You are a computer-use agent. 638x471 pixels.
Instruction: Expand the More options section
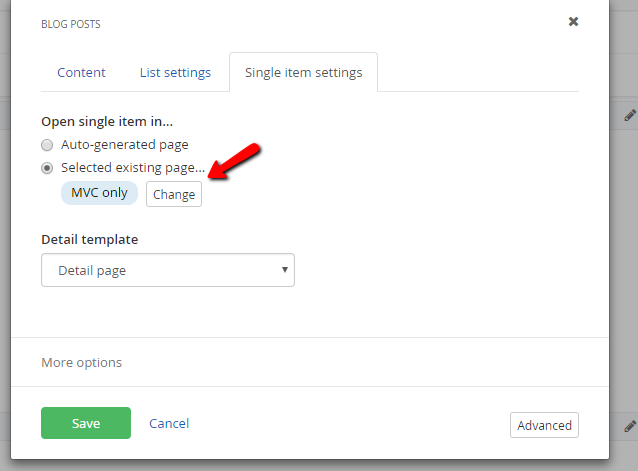(x=81, y=362)
